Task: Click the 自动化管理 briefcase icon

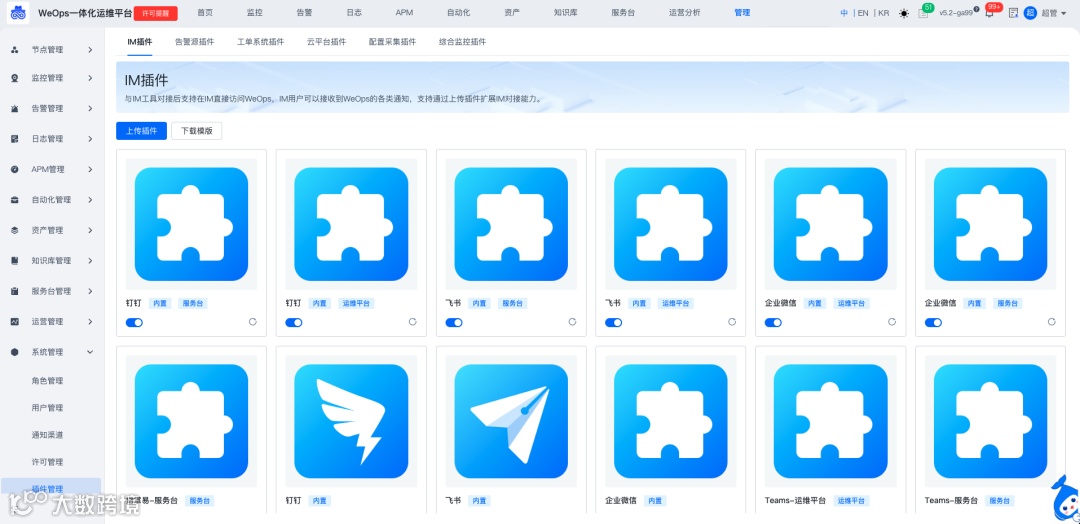Action: coord(14,200)
